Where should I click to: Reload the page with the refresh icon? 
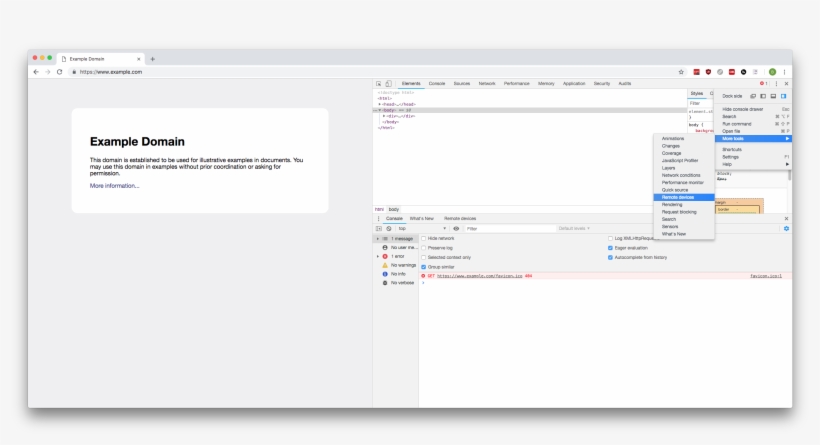[x=59, y=72]
